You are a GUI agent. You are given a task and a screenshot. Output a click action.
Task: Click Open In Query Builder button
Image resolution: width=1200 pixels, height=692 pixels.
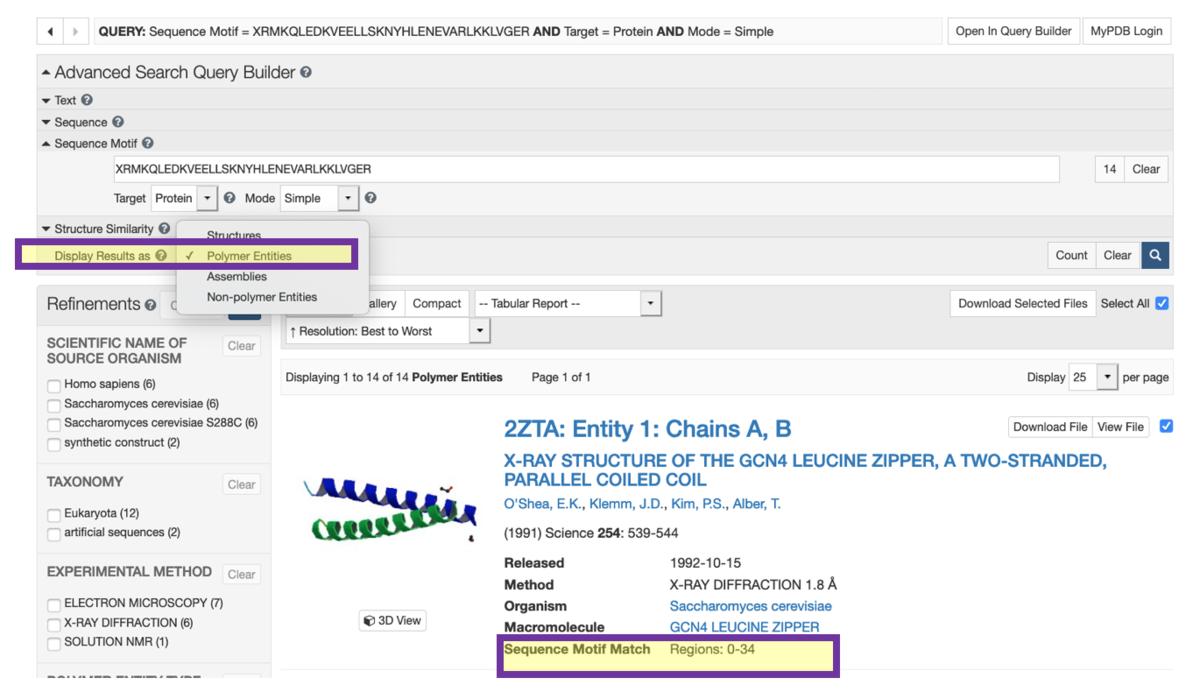pyautogui.click(x=1013, y=31)
